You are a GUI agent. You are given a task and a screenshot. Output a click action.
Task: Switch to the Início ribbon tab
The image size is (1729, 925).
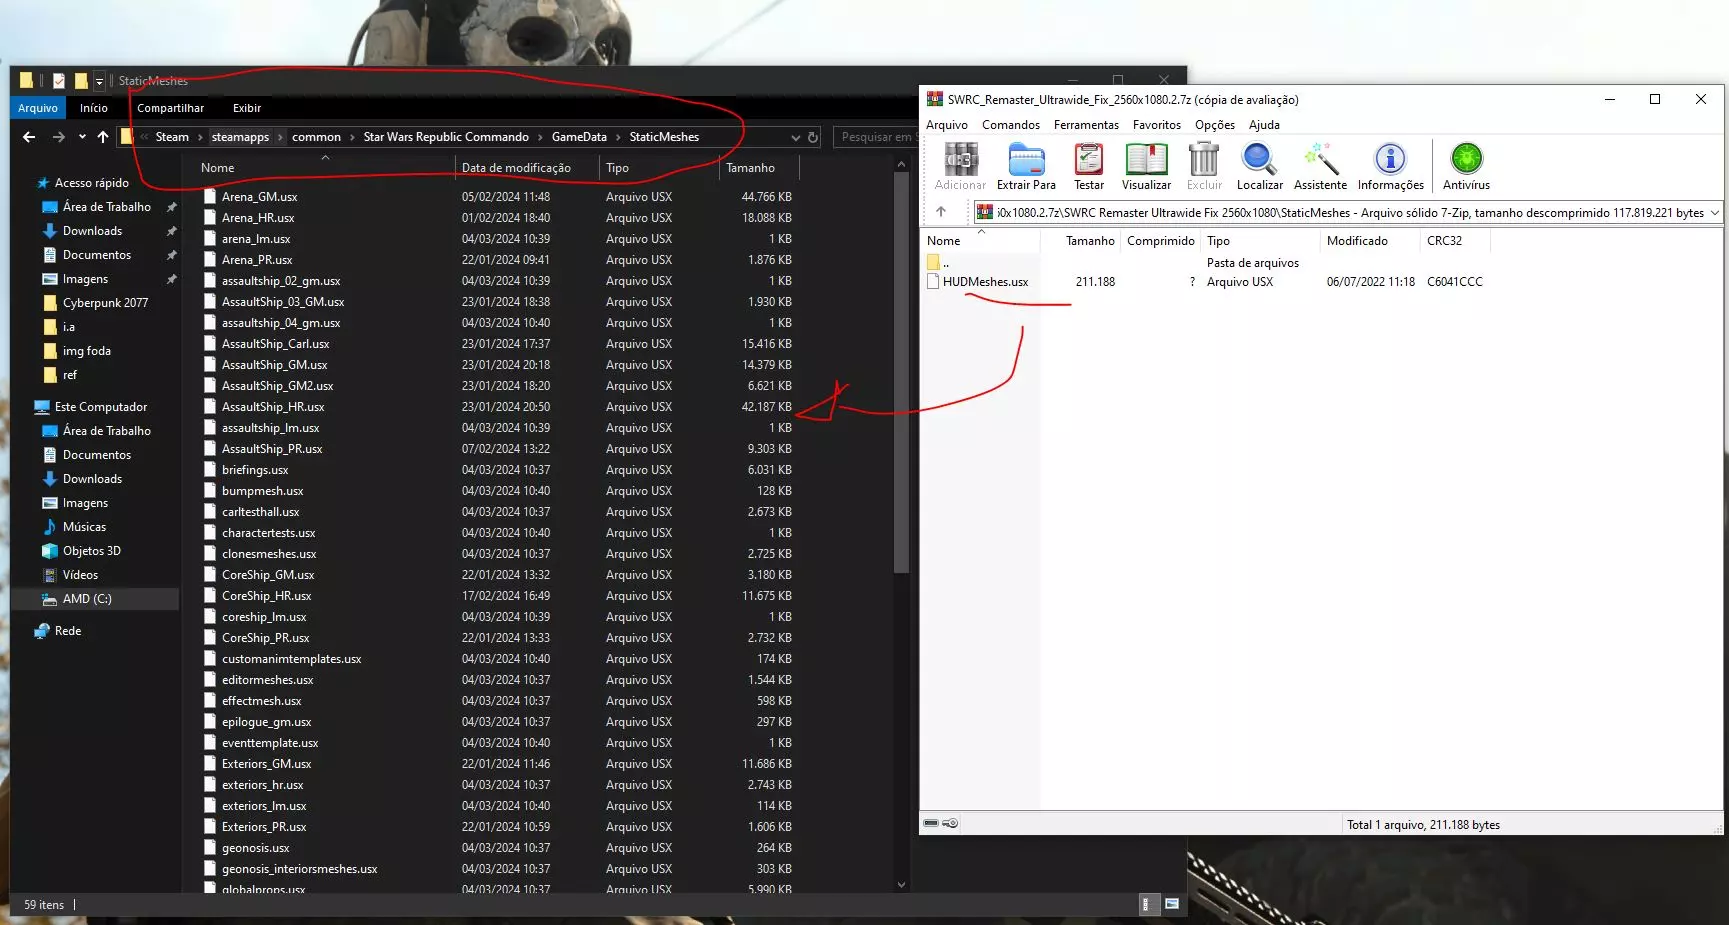pyautogui.click(x=94, y=108)
